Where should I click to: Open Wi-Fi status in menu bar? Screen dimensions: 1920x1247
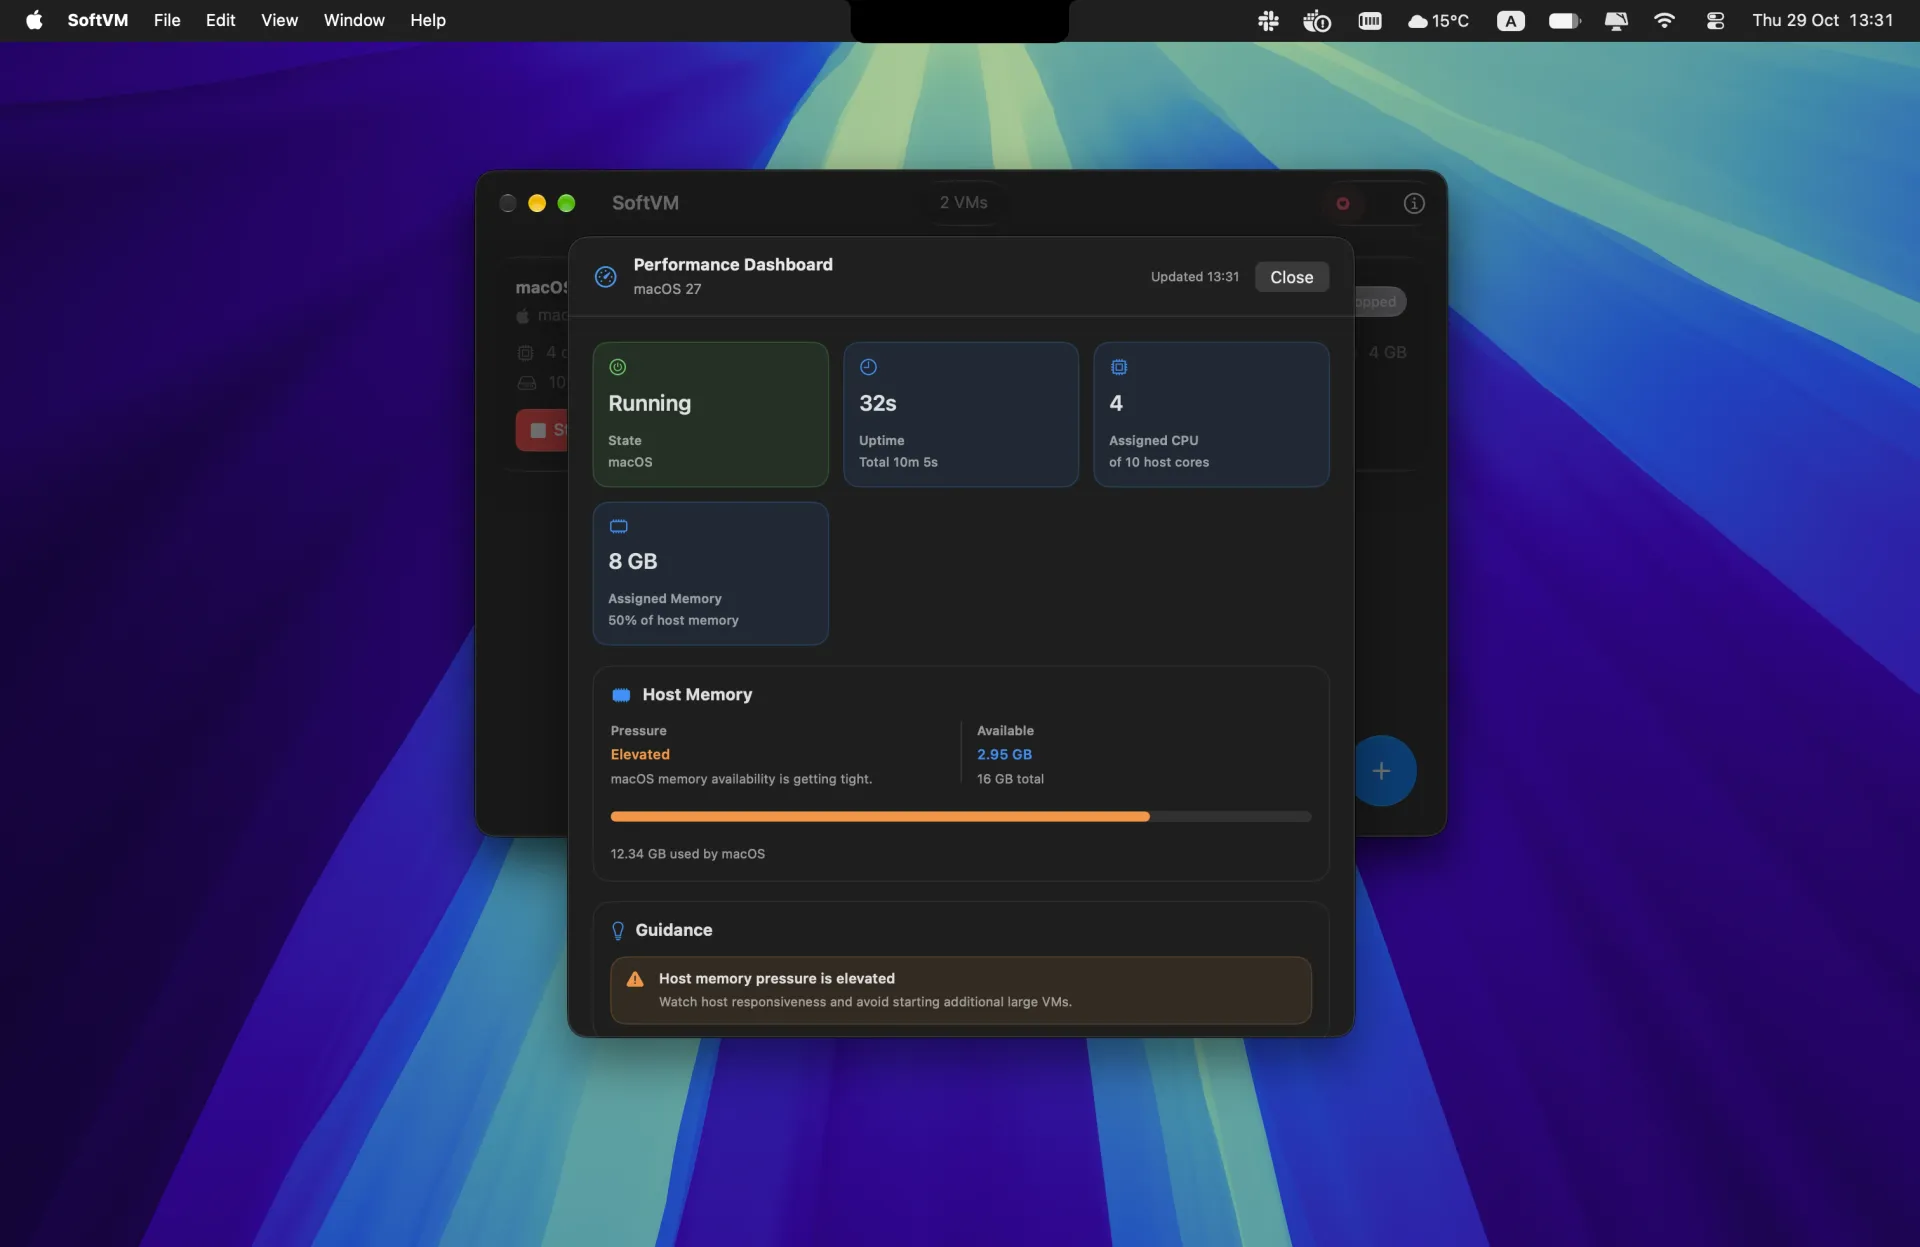[1664, 20]
